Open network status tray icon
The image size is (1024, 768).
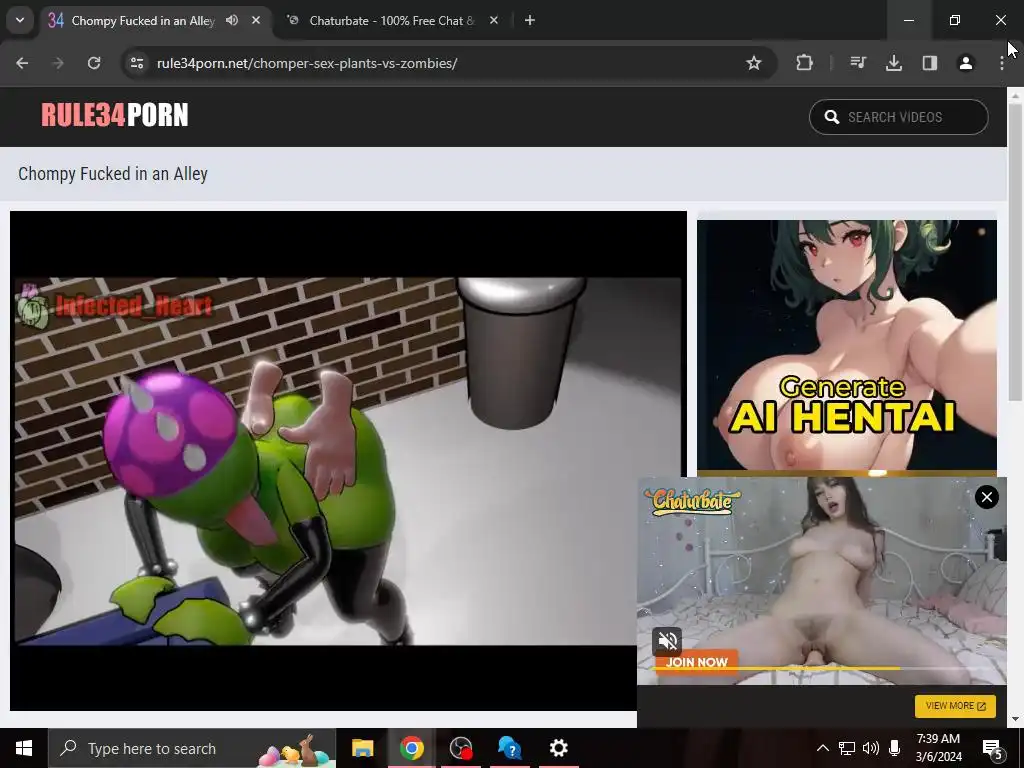pyautogui.click(x=847, y=748)
